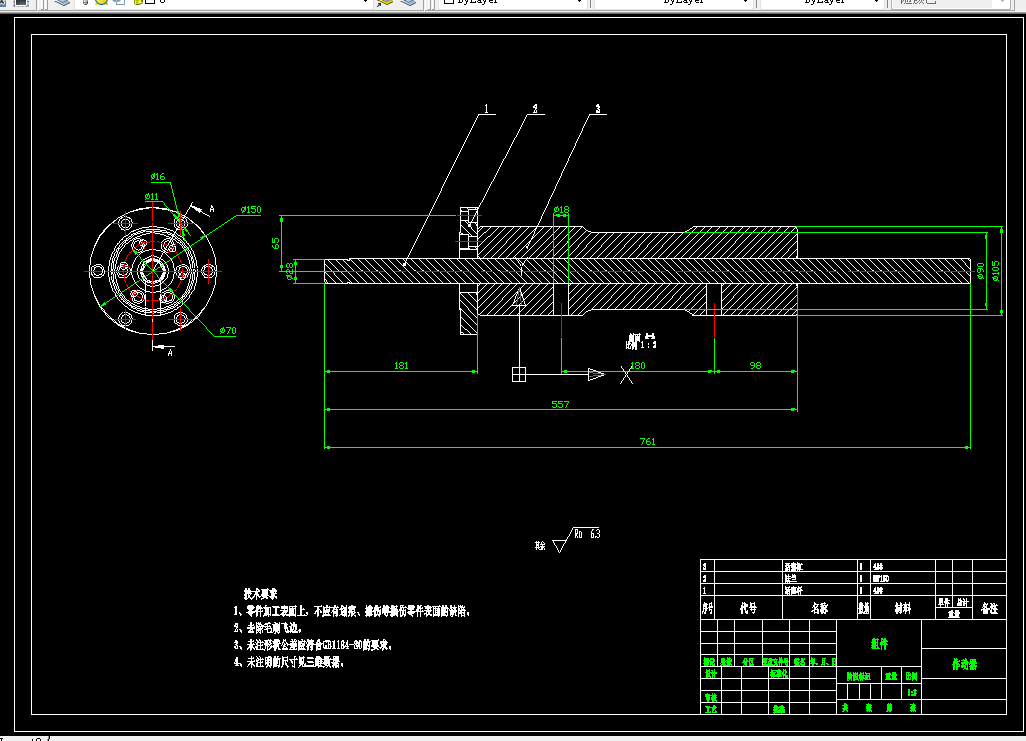Open the Layer Properties Manager icon
The height and width of the screenshot is (741, 1026).
tap(62, 3)
